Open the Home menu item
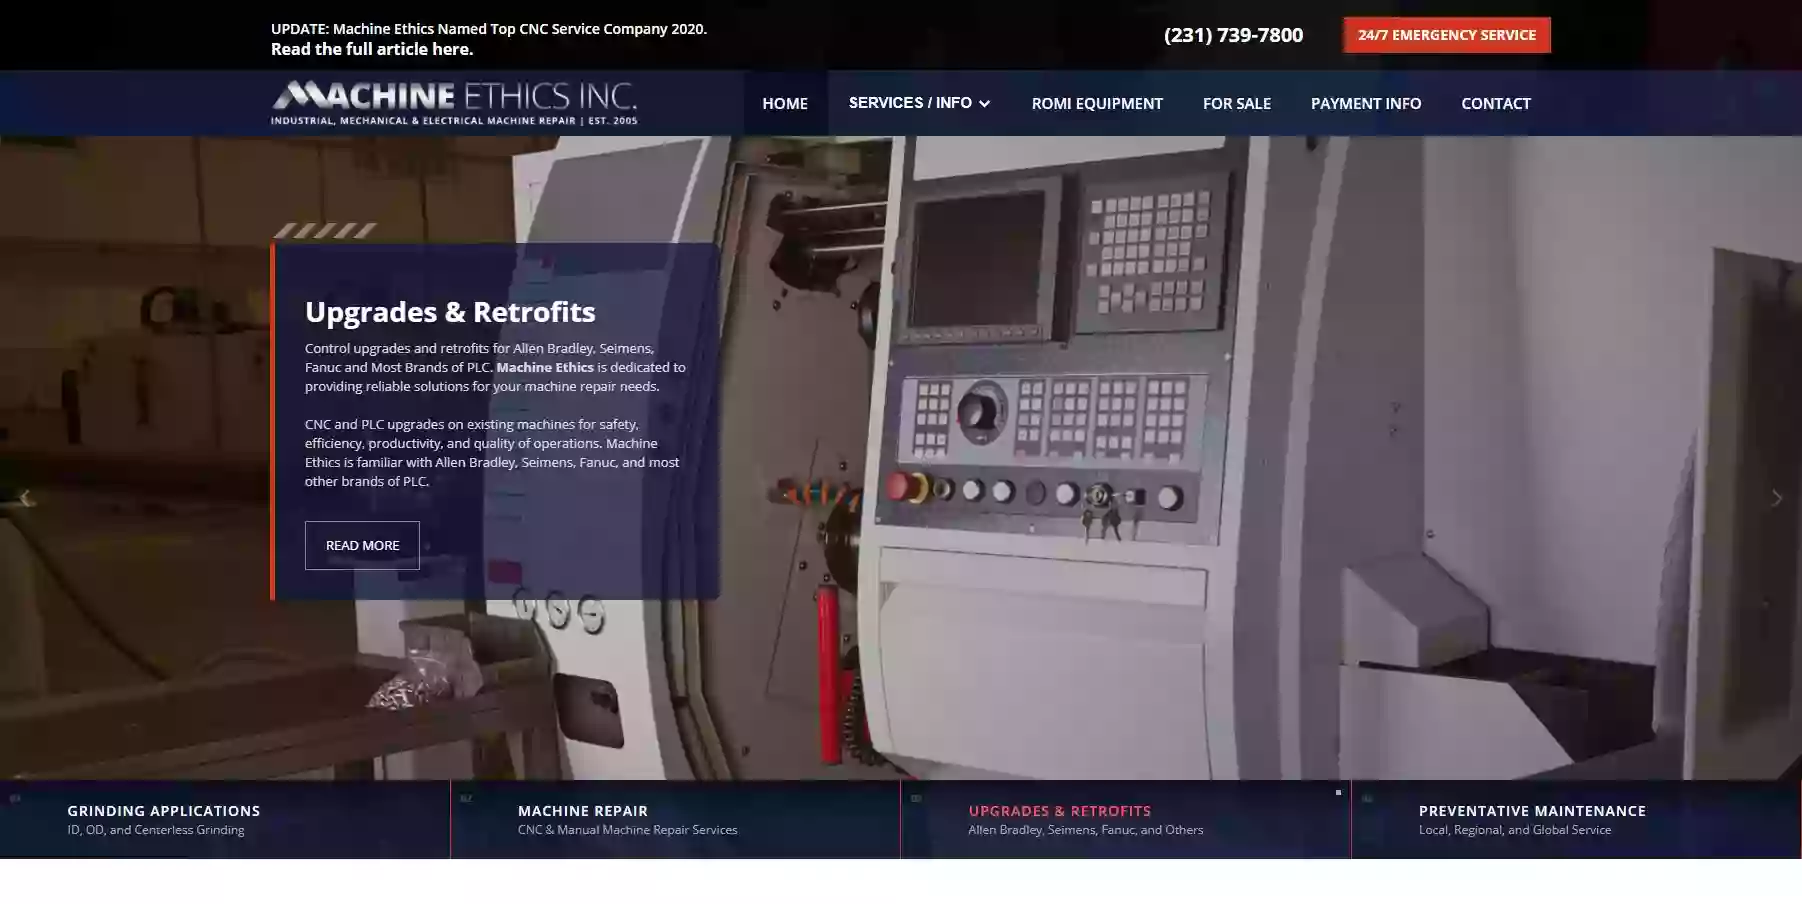 785,103
